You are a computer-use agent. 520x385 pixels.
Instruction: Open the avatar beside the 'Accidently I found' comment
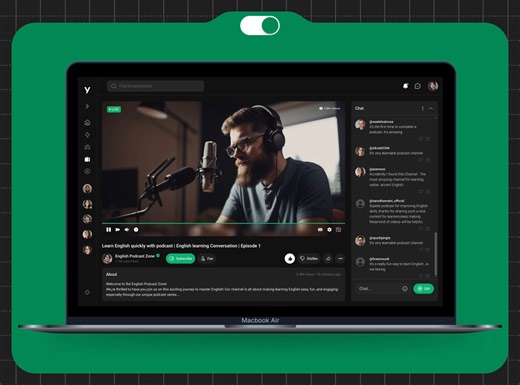pos(360,172)
